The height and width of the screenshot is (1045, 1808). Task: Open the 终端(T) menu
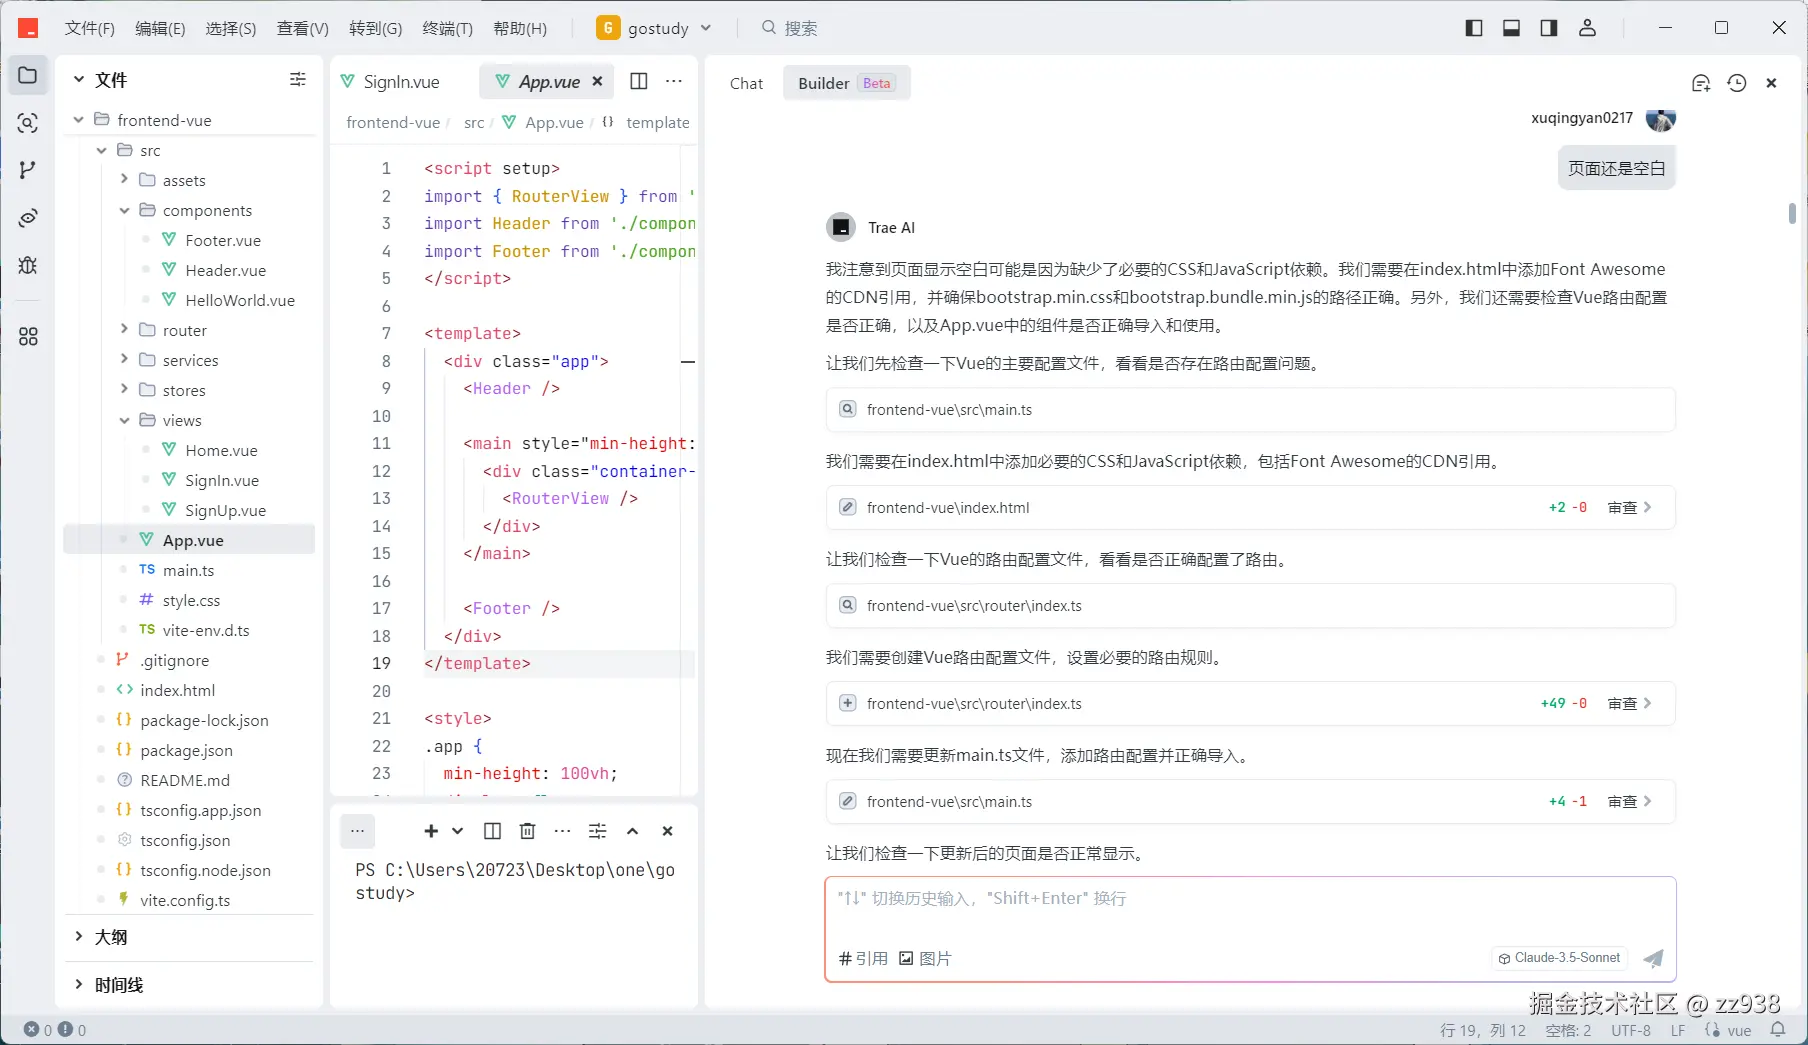[x=447, y=28]
